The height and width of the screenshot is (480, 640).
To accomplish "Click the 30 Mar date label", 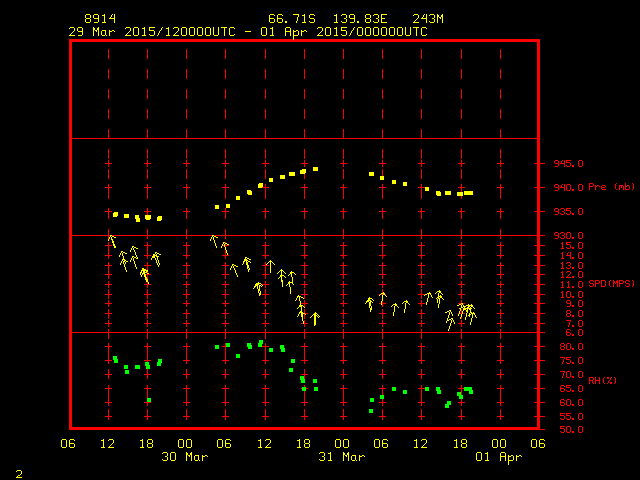I will 184,457.
